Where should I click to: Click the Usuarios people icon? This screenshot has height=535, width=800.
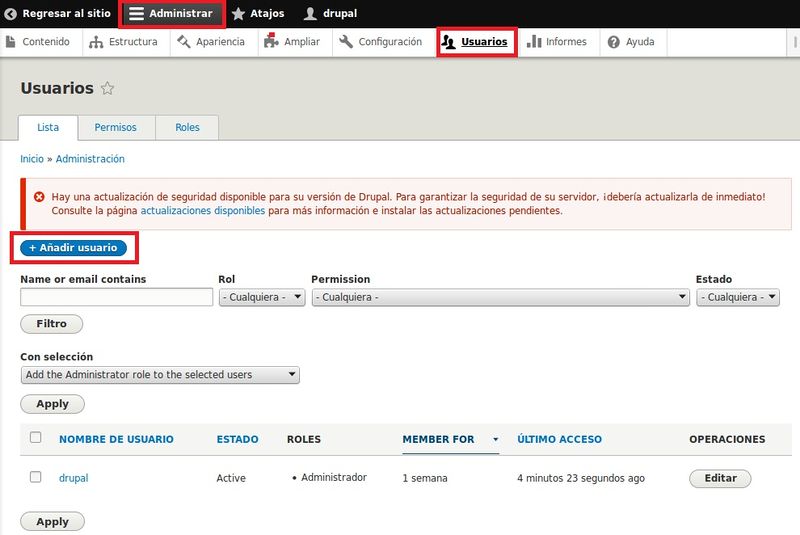tap(448, 42)
